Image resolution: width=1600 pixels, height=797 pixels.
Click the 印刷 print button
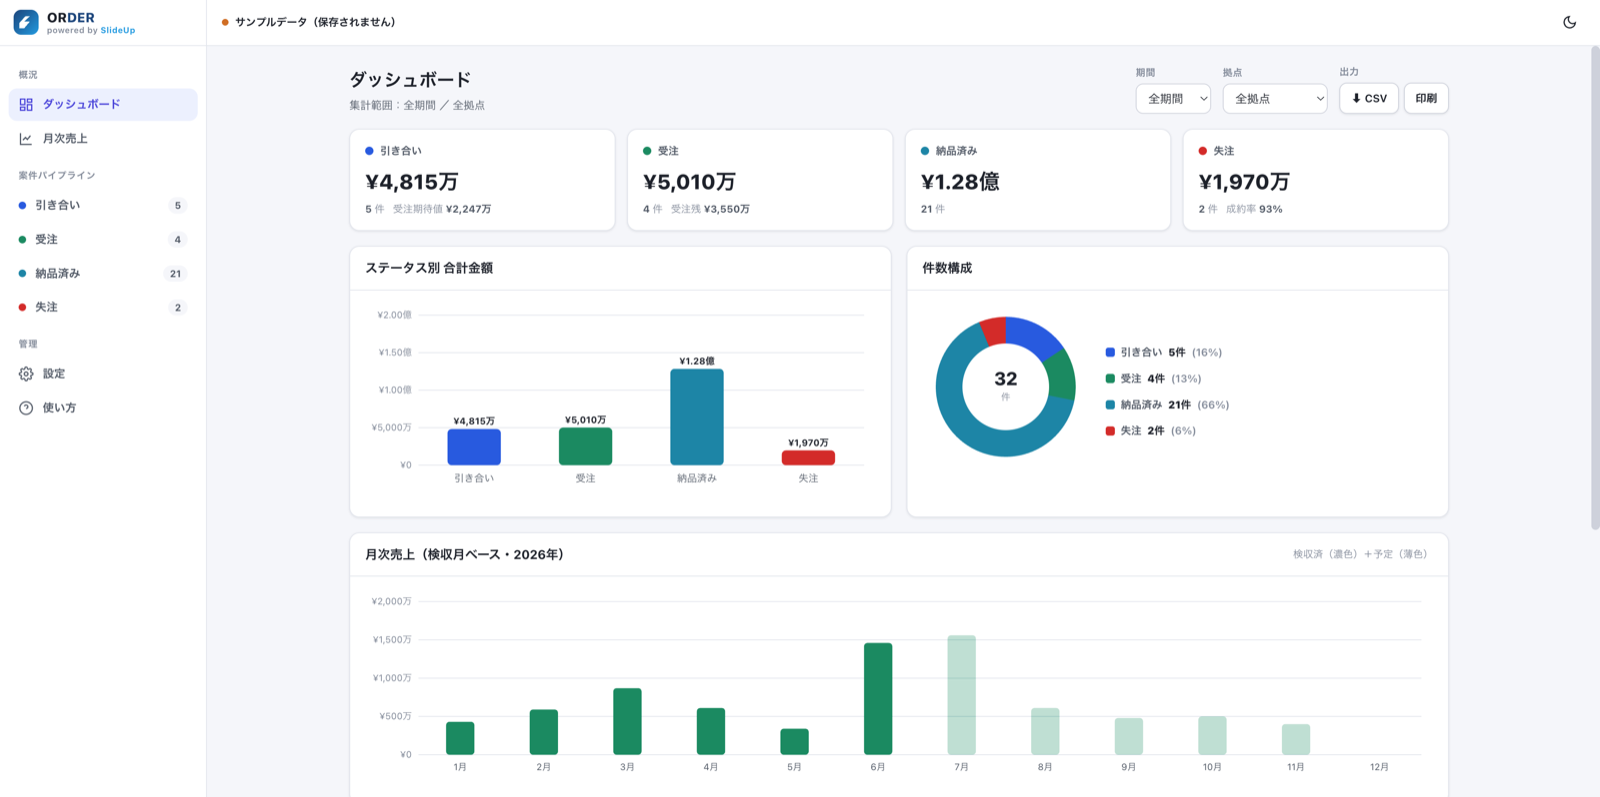(x=1426, y=98)
